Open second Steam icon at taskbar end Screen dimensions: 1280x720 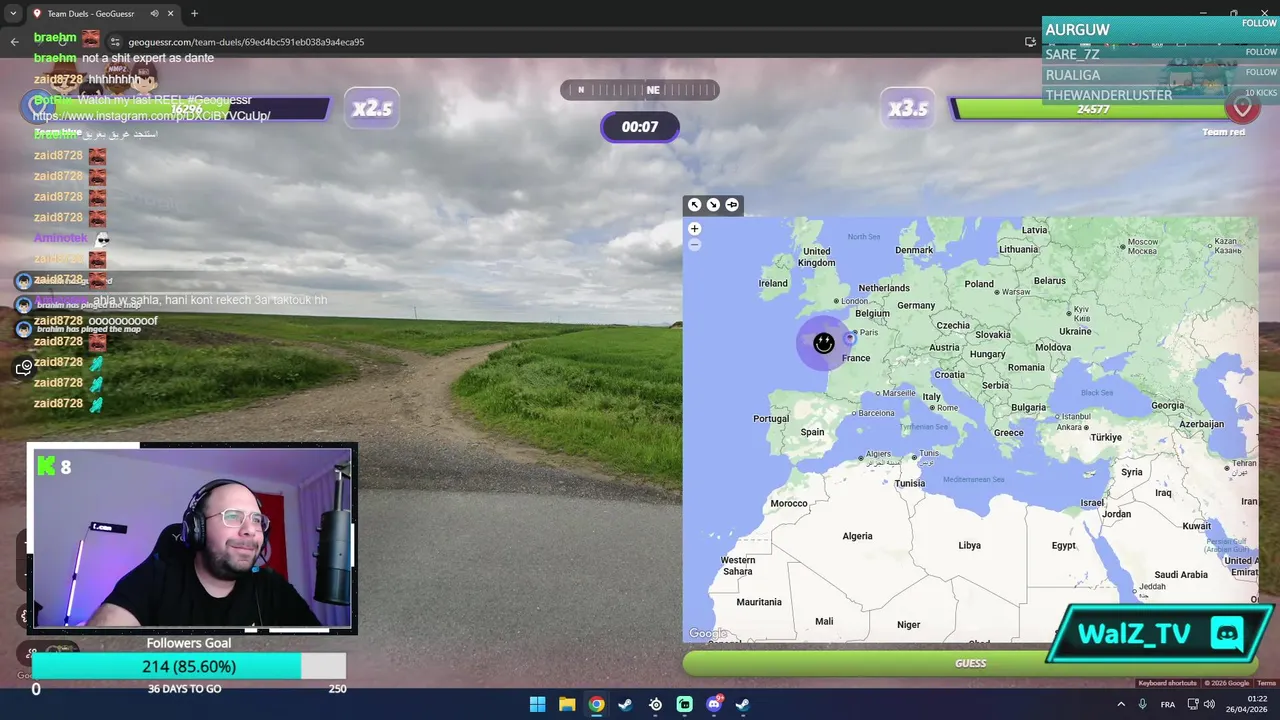click(743, 704)
